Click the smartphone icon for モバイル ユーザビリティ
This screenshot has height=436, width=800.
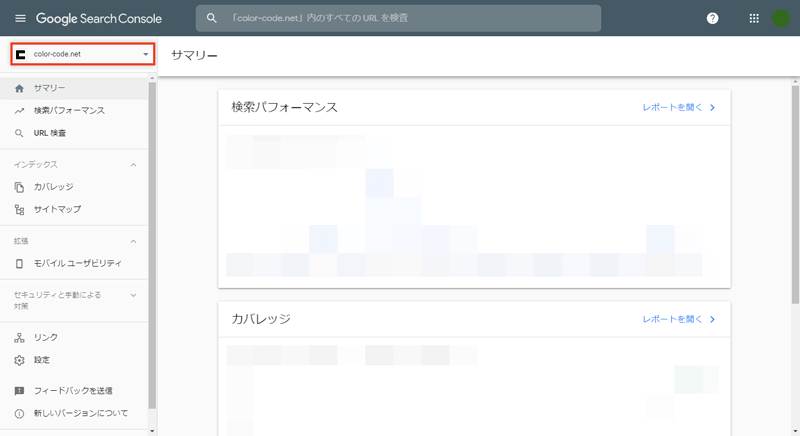point(19,264)
